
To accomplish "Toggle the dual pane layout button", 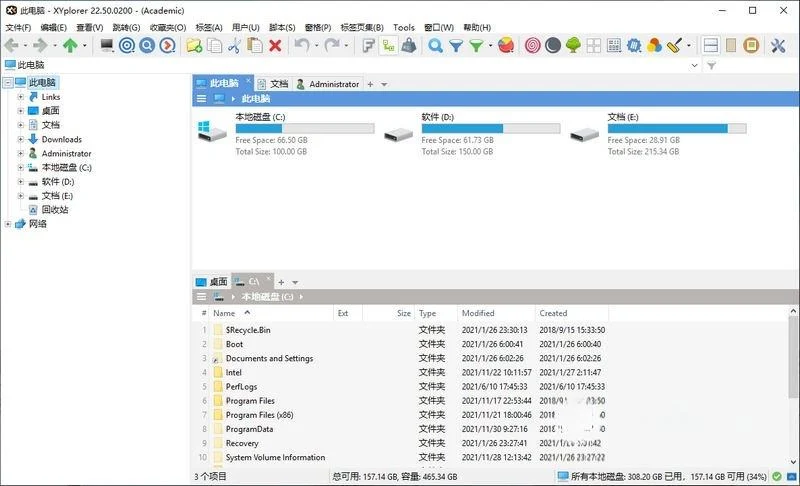I will [x=711, y=45].
